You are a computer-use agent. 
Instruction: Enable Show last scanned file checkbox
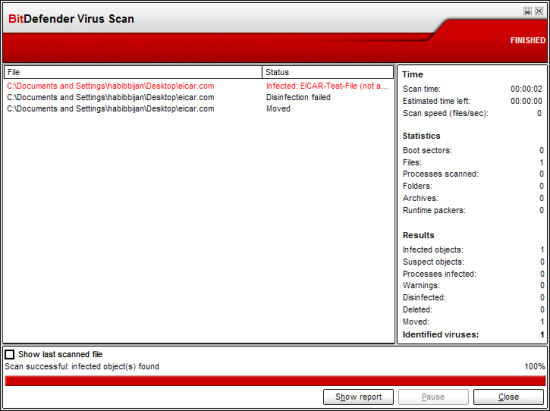point(9,354)
